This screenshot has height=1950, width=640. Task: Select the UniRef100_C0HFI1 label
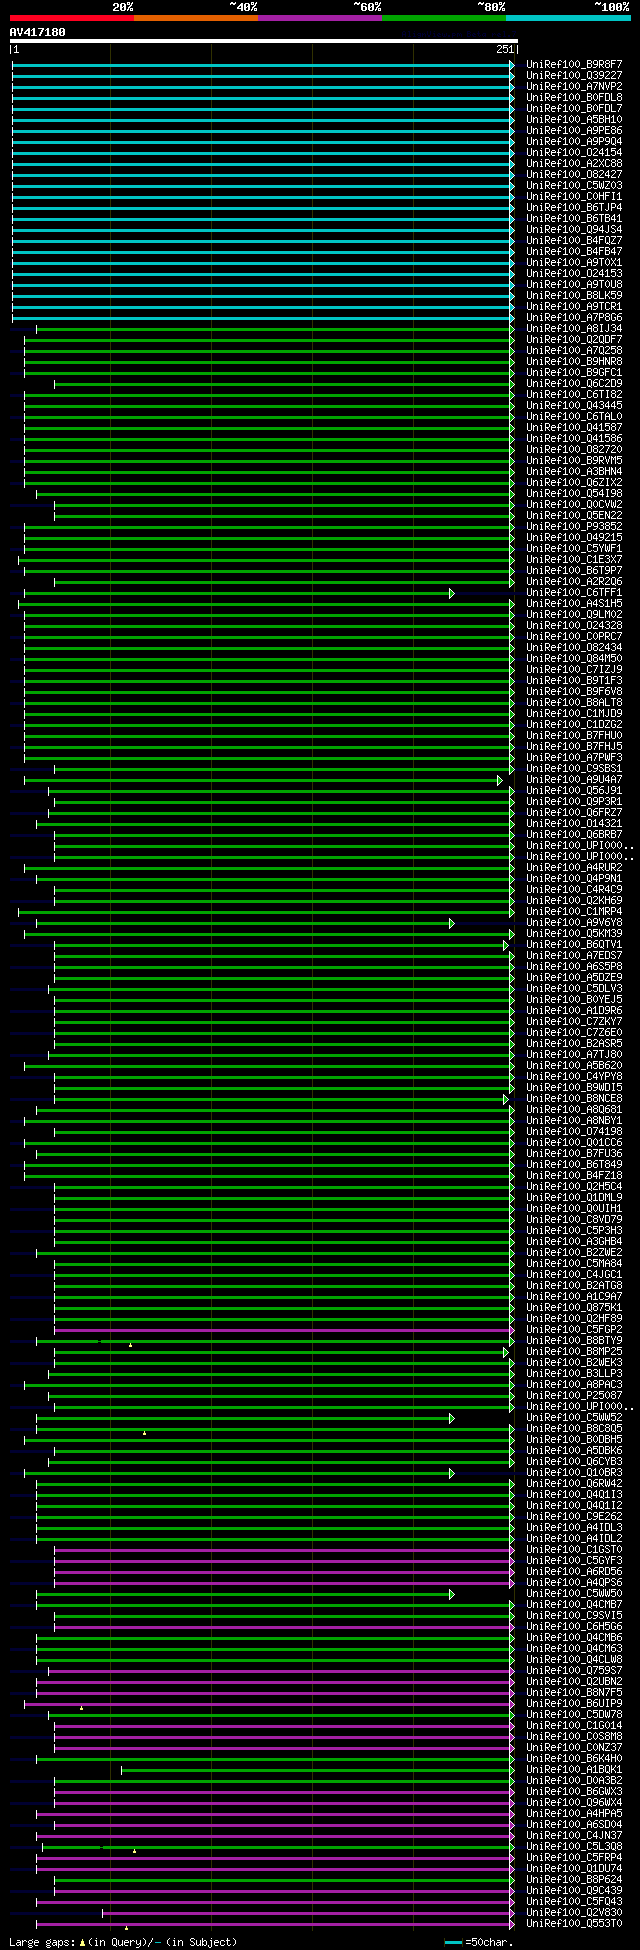pyautogui.click(x=574, y=196)
